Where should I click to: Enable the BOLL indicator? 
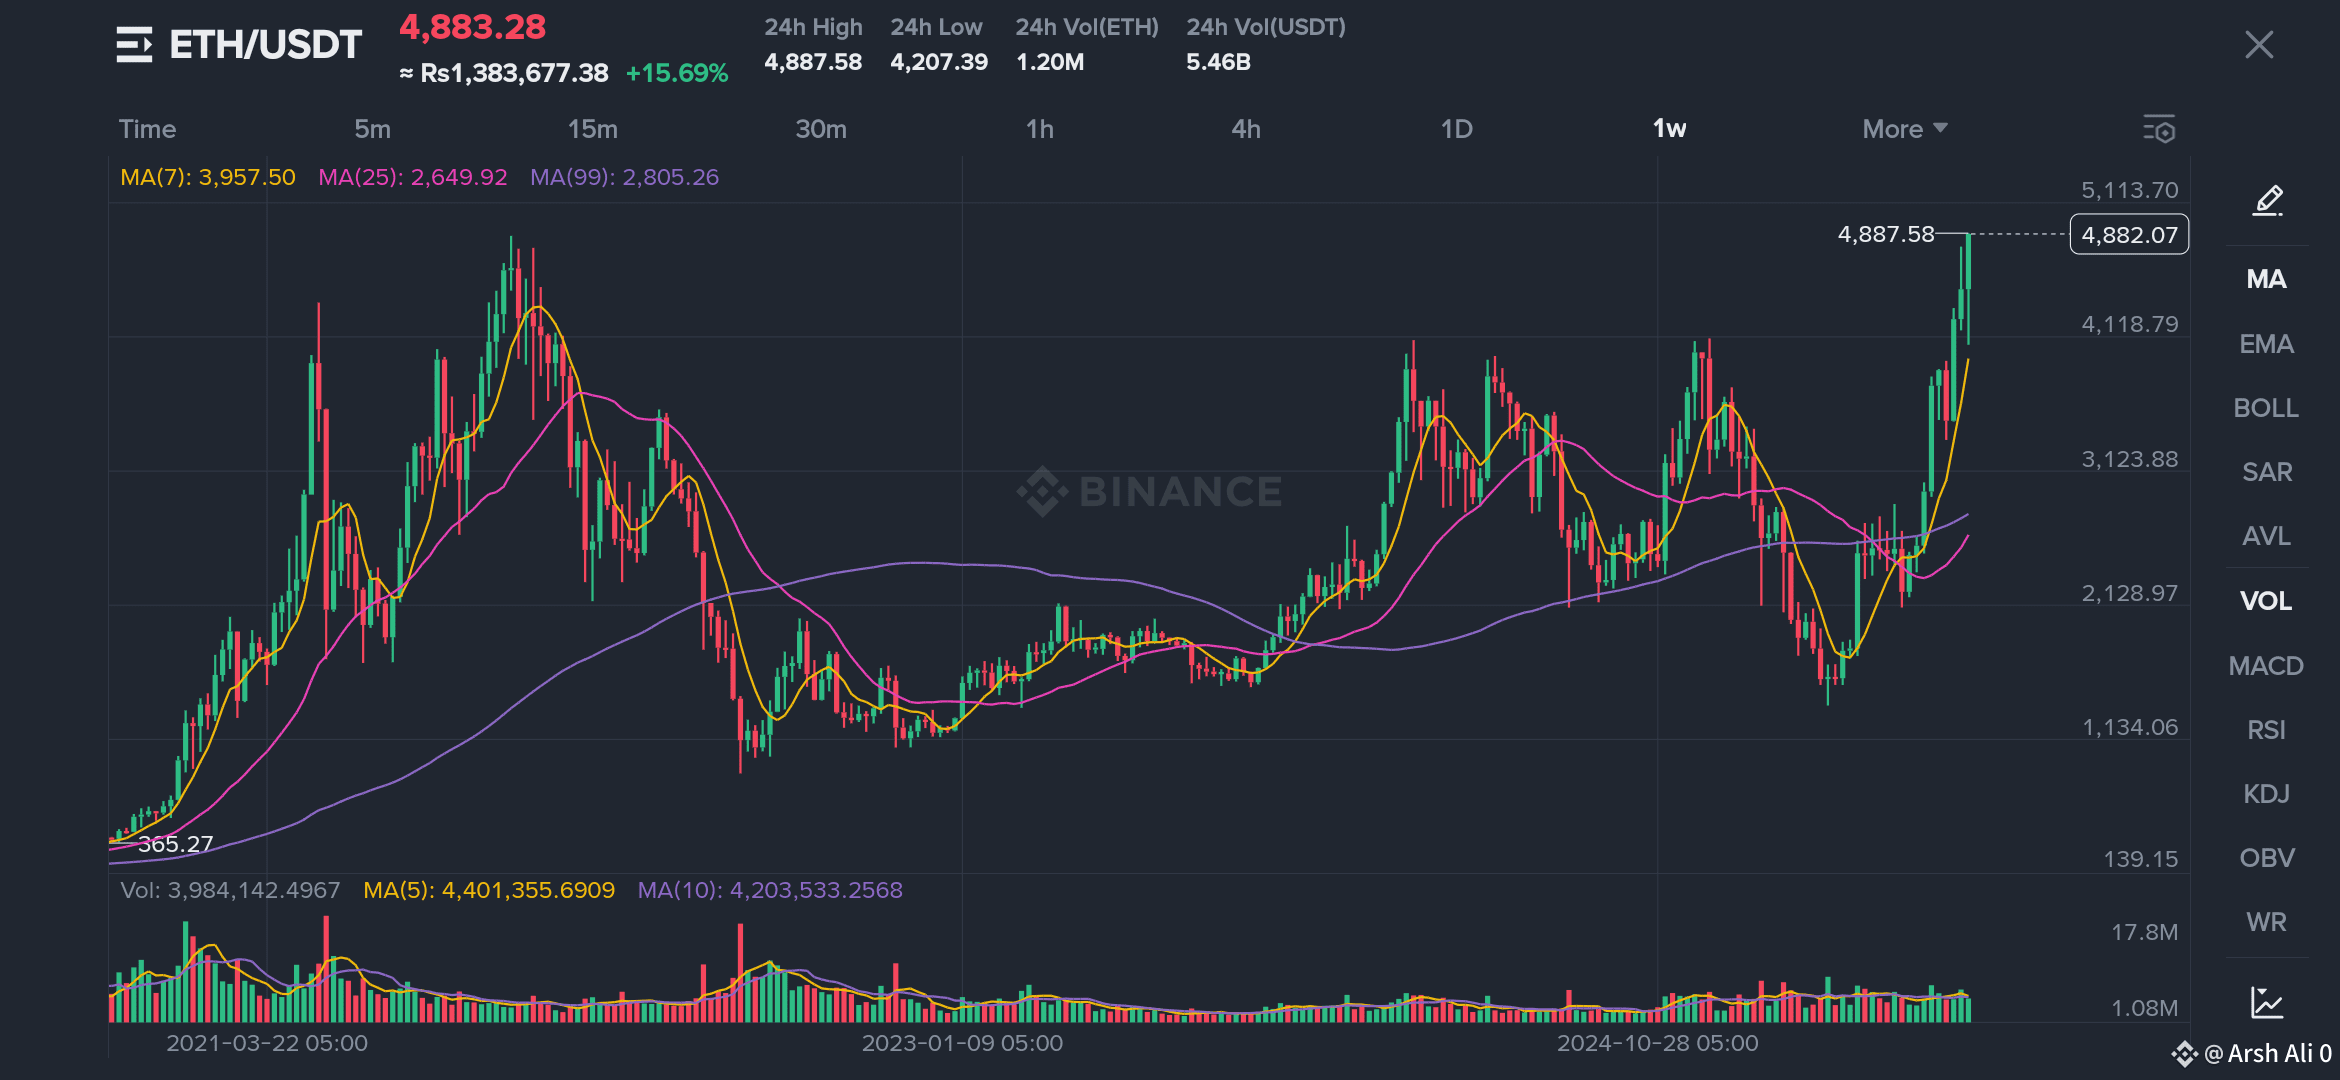coord(2266,408)
